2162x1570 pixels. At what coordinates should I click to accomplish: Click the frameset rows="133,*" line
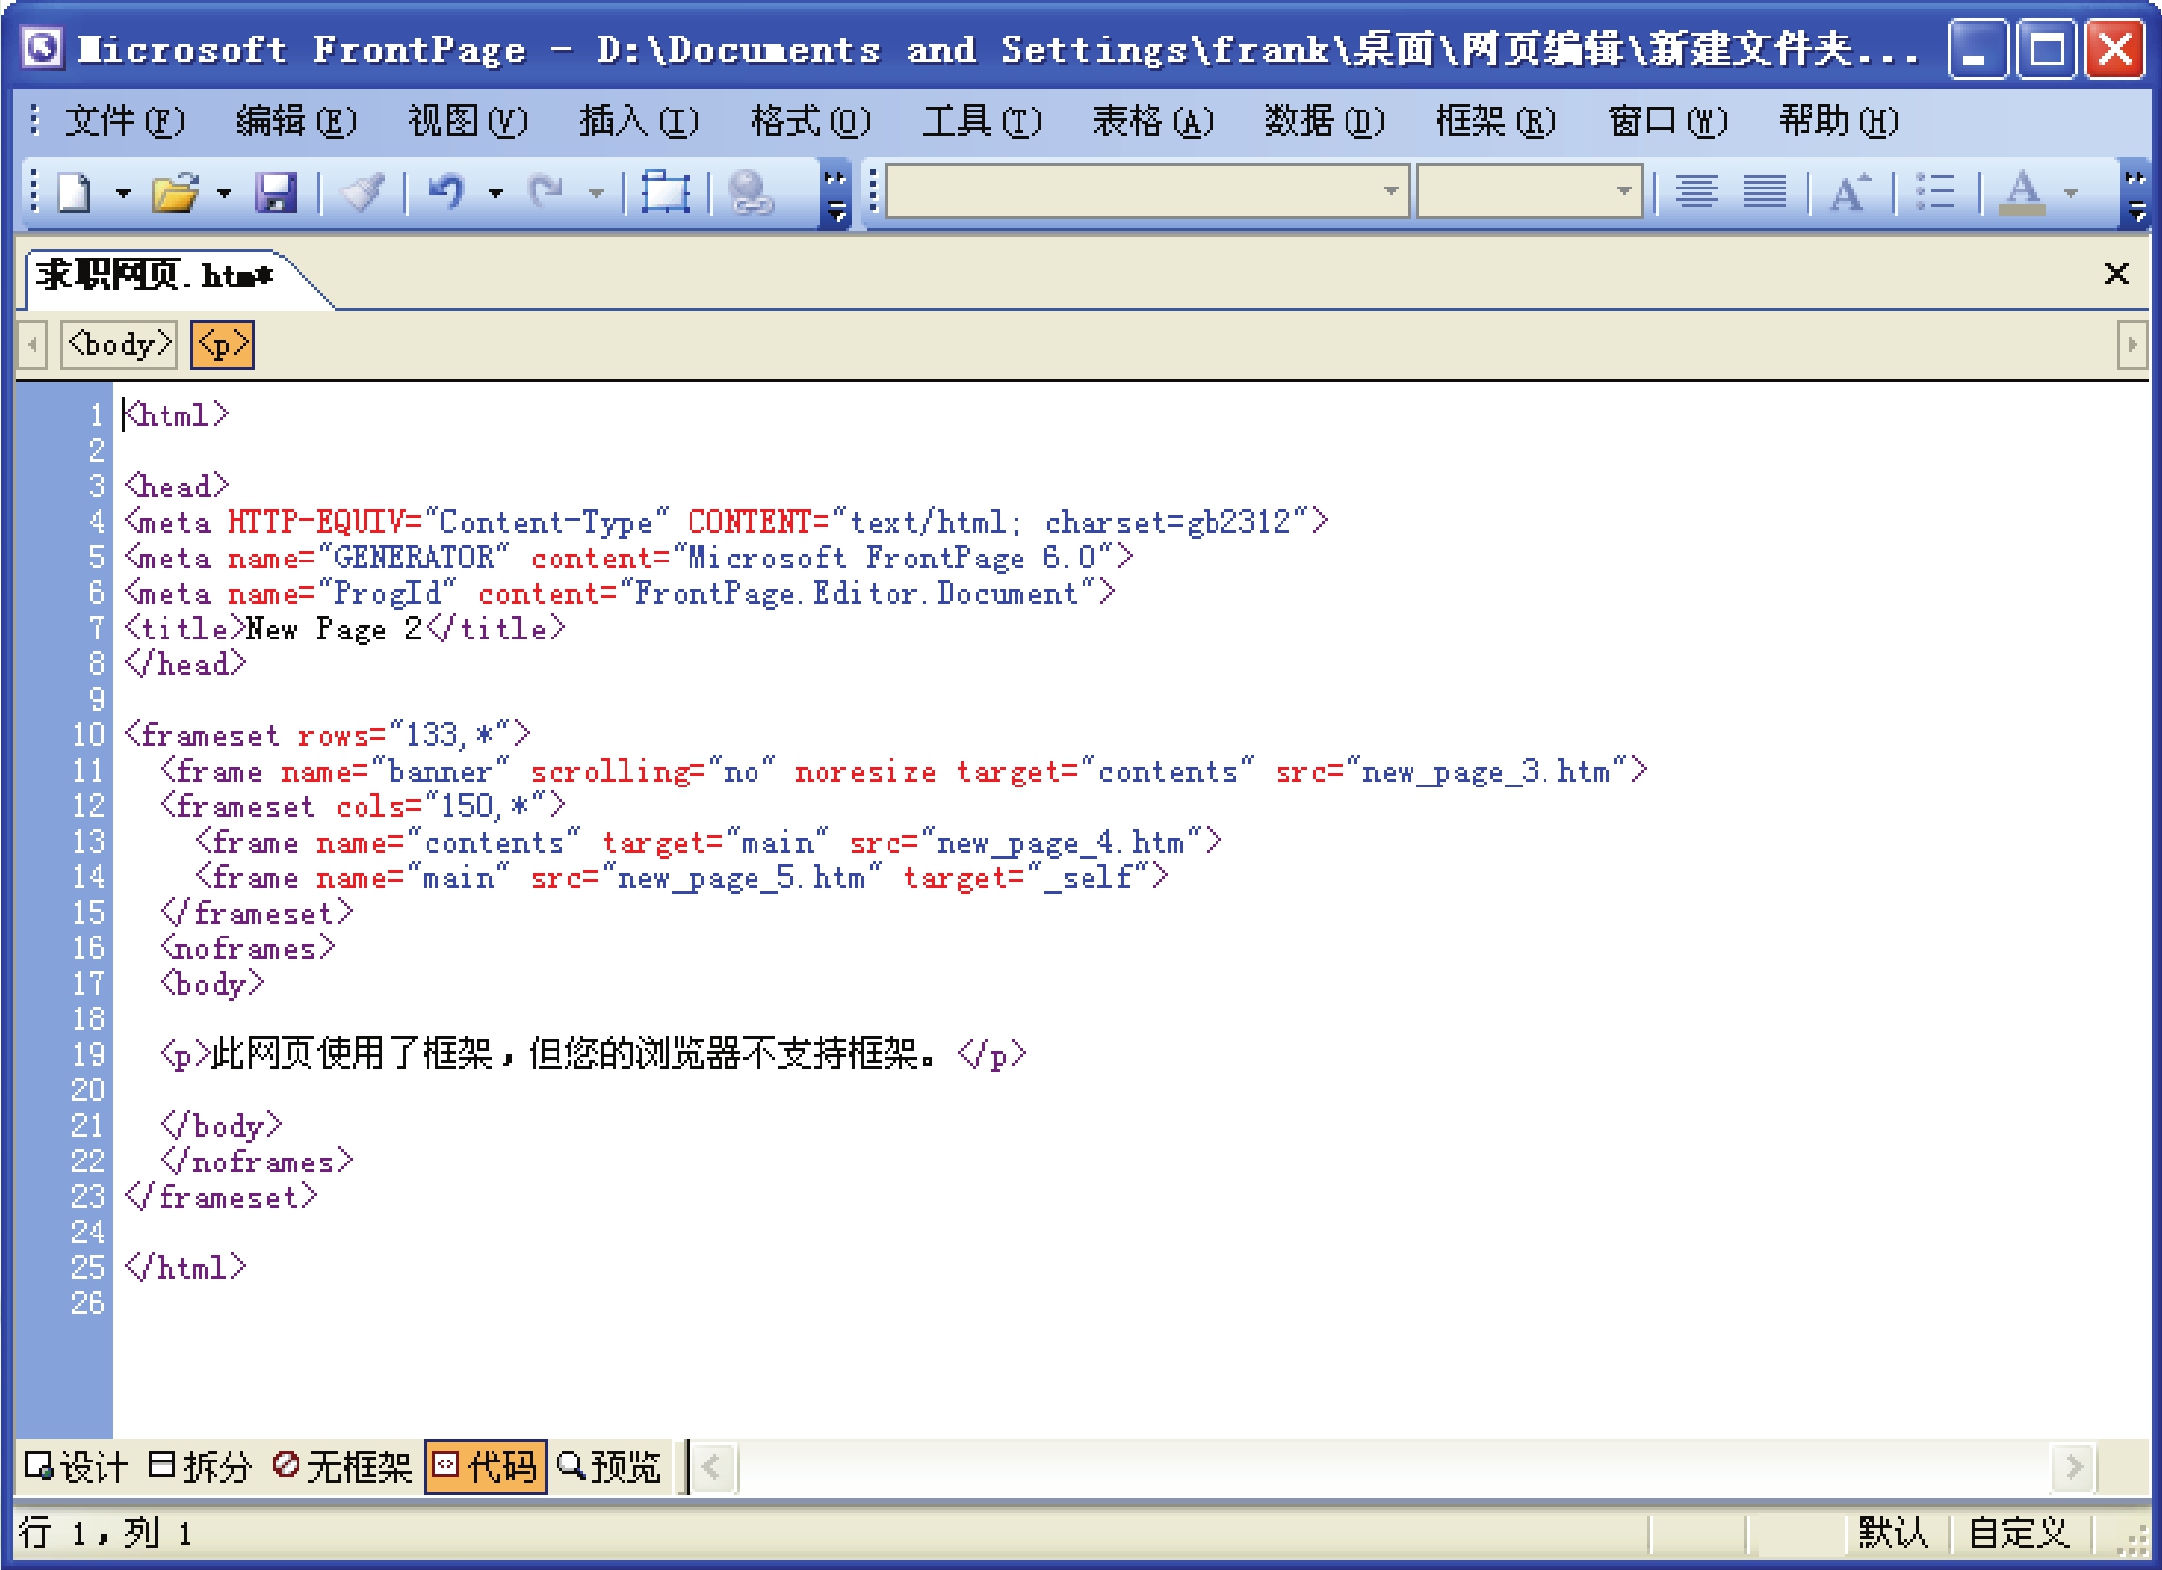click(x=327, y=735)
